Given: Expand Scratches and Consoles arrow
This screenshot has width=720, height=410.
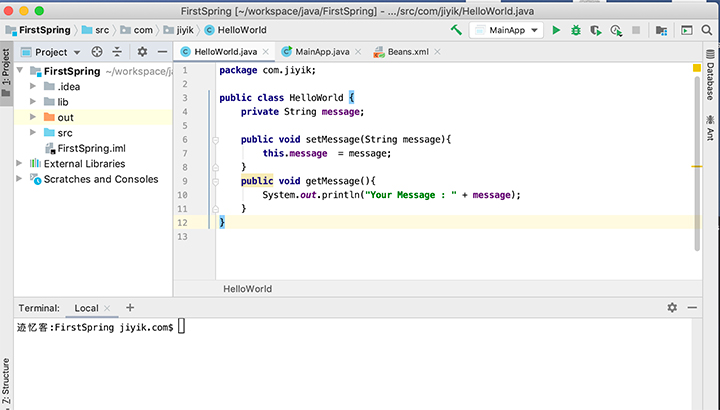Looking at the screenshot, I should point(19,179).
